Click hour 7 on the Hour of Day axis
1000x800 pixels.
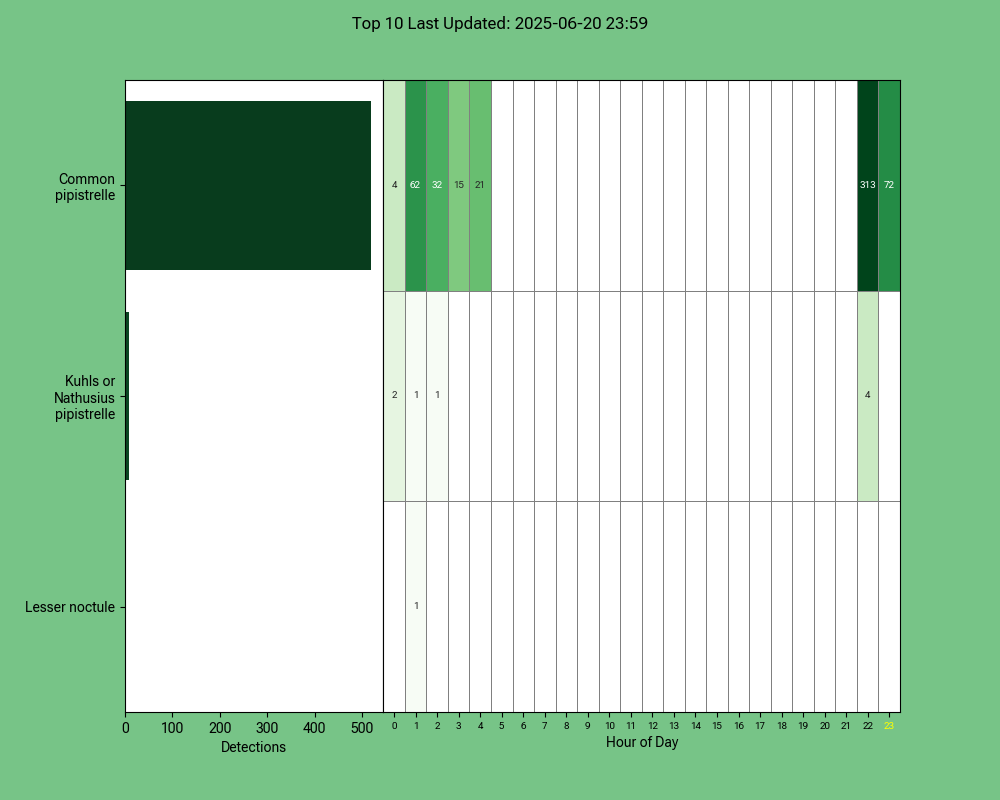(x=545, y=726)
